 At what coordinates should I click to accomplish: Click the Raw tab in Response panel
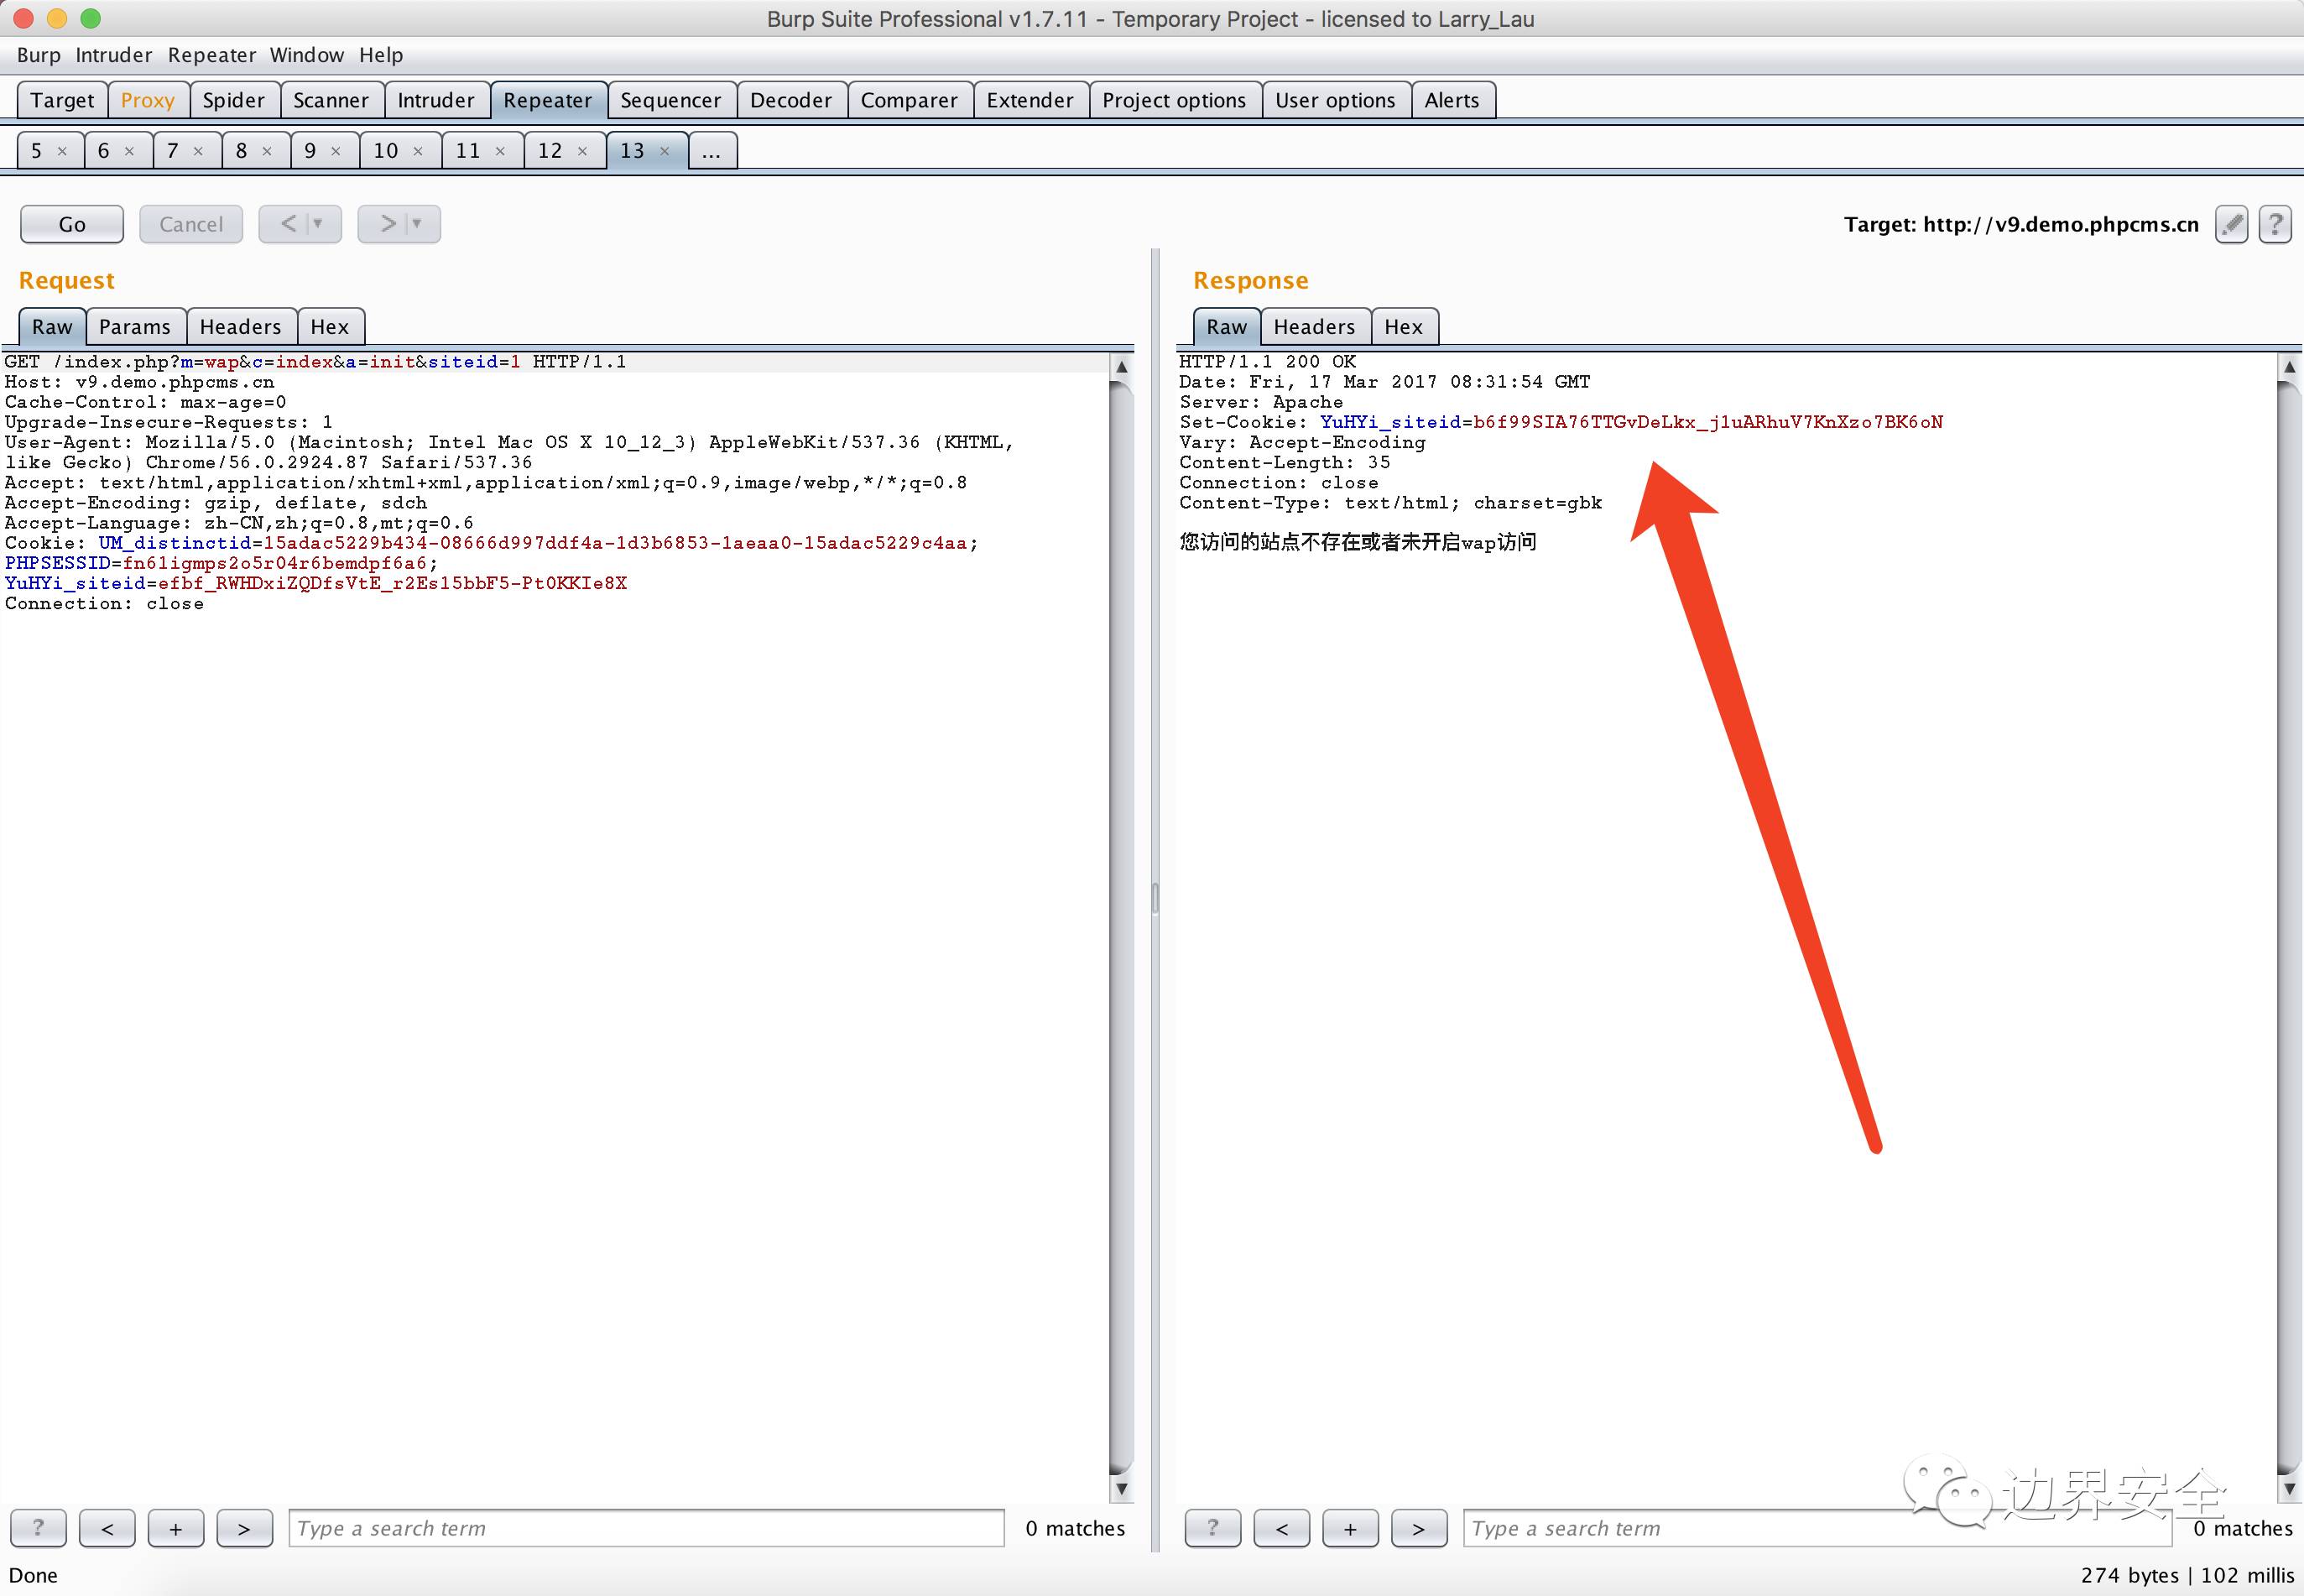coord(1224,326)
